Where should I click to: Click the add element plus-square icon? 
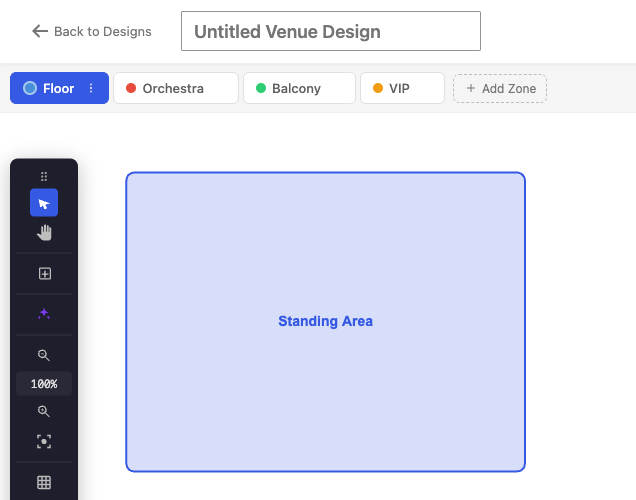[x=45, y=273]
